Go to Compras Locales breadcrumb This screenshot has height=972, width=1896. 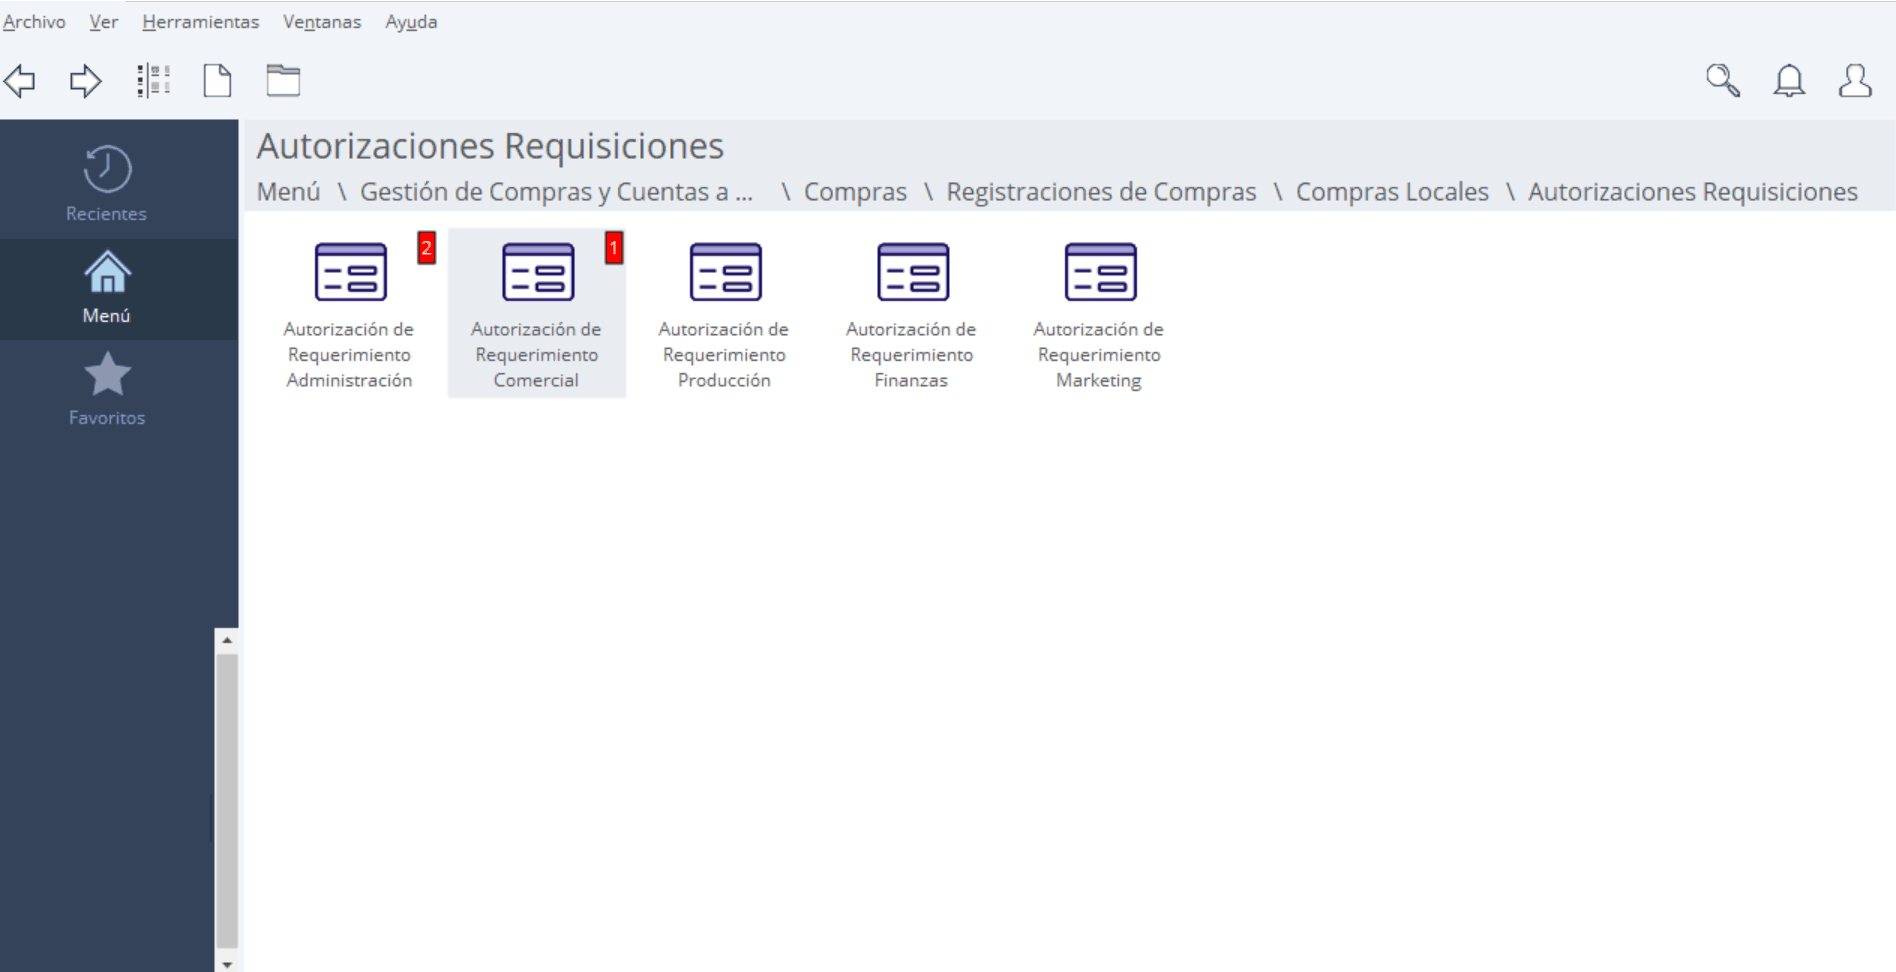pos(1392,192)
